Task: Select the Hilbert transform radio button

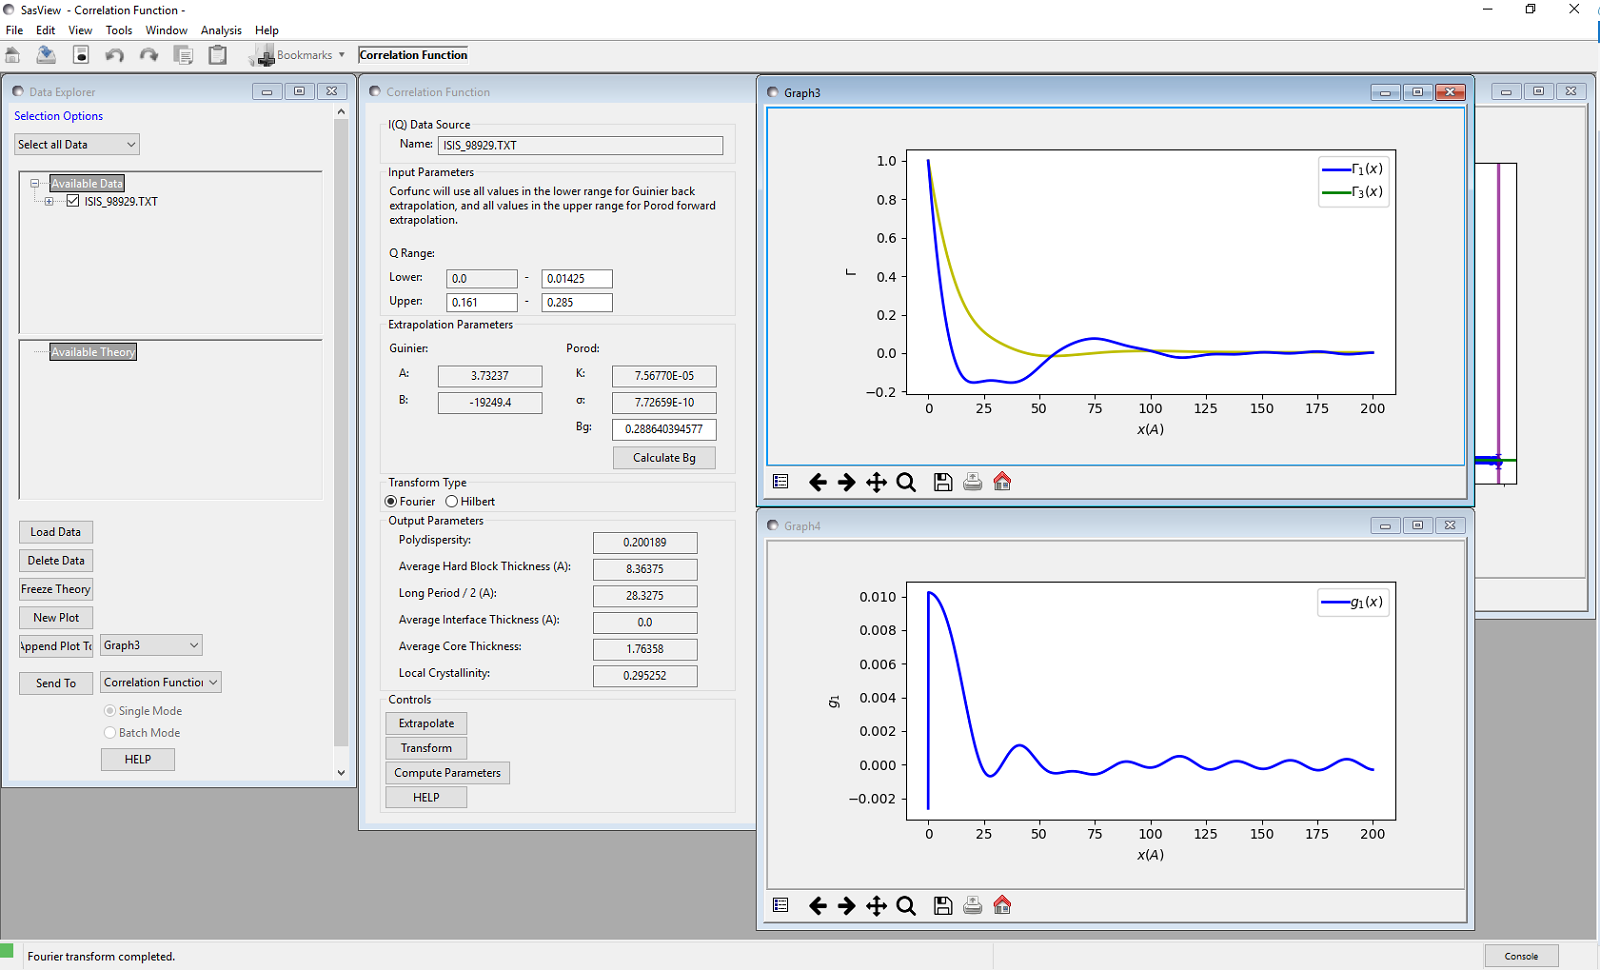Action: 452,502
